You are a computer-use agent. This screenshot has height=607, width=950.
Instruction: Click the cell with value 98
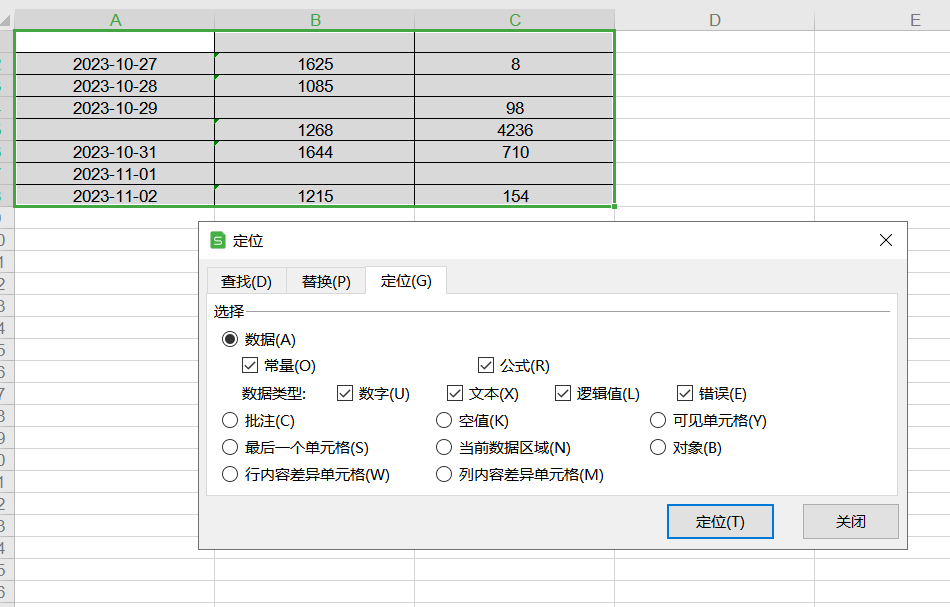click(x=514, y=108)
